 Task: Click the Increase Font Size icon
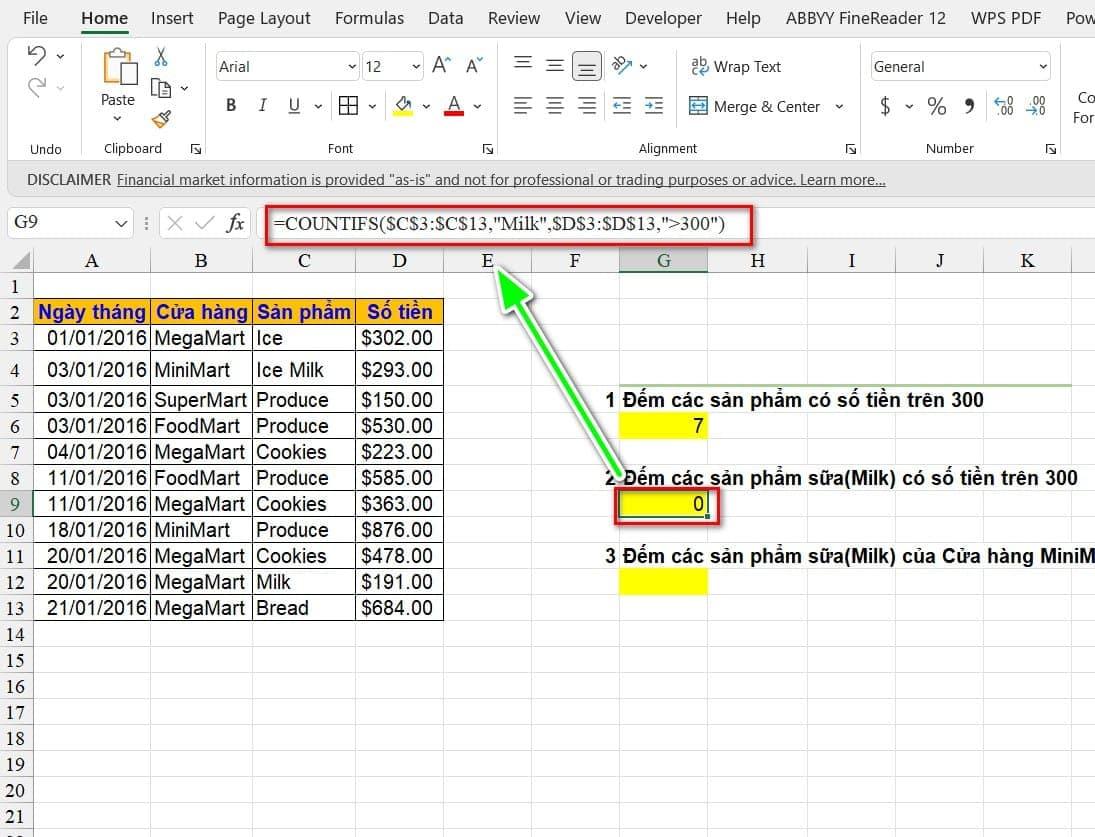click(441, 67)
